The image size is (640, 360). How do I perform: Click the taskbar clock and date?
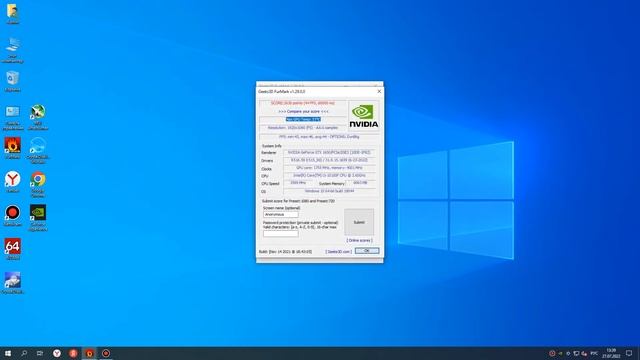pos(611,353)
